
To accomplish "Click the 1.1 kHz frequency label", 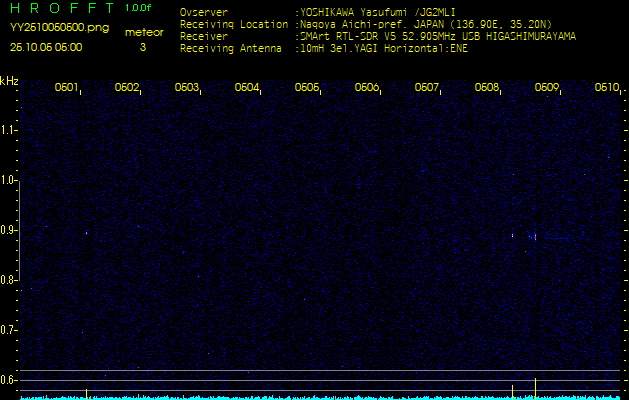I will tap(8, 130).
